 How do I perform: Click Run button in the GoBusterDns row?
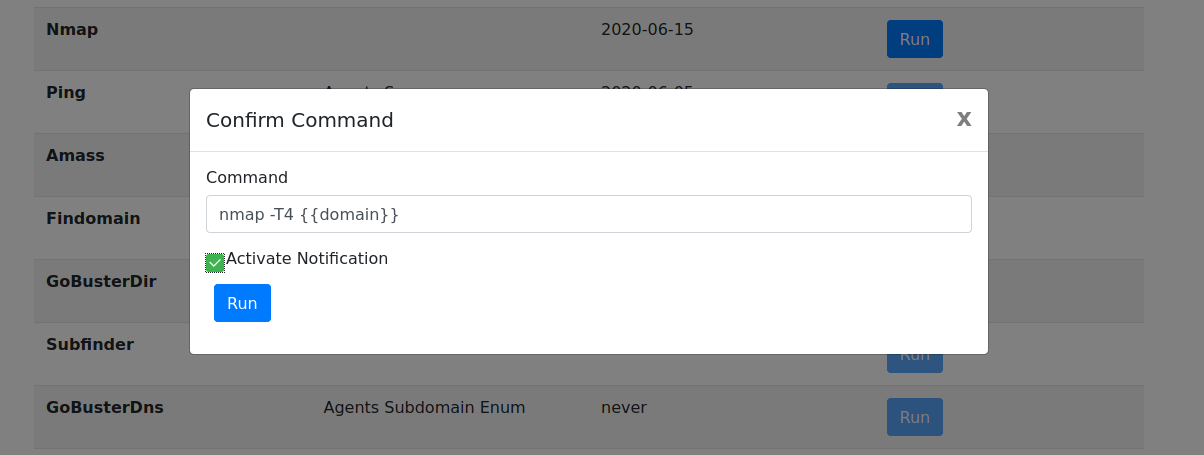point(914,417)
